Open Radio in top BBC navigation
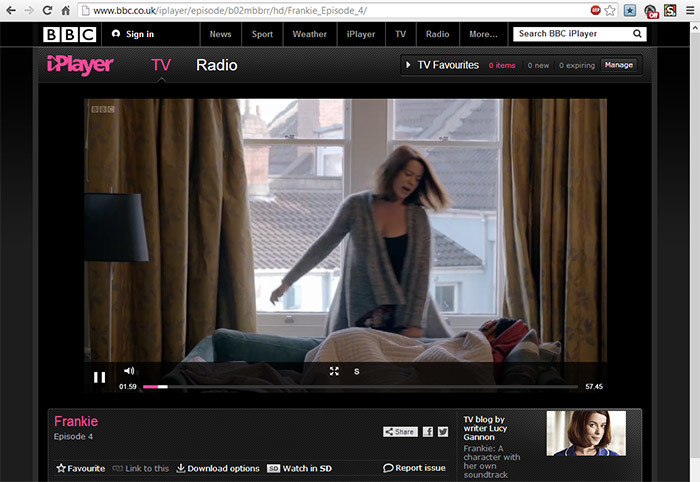 tap(438, 34)
